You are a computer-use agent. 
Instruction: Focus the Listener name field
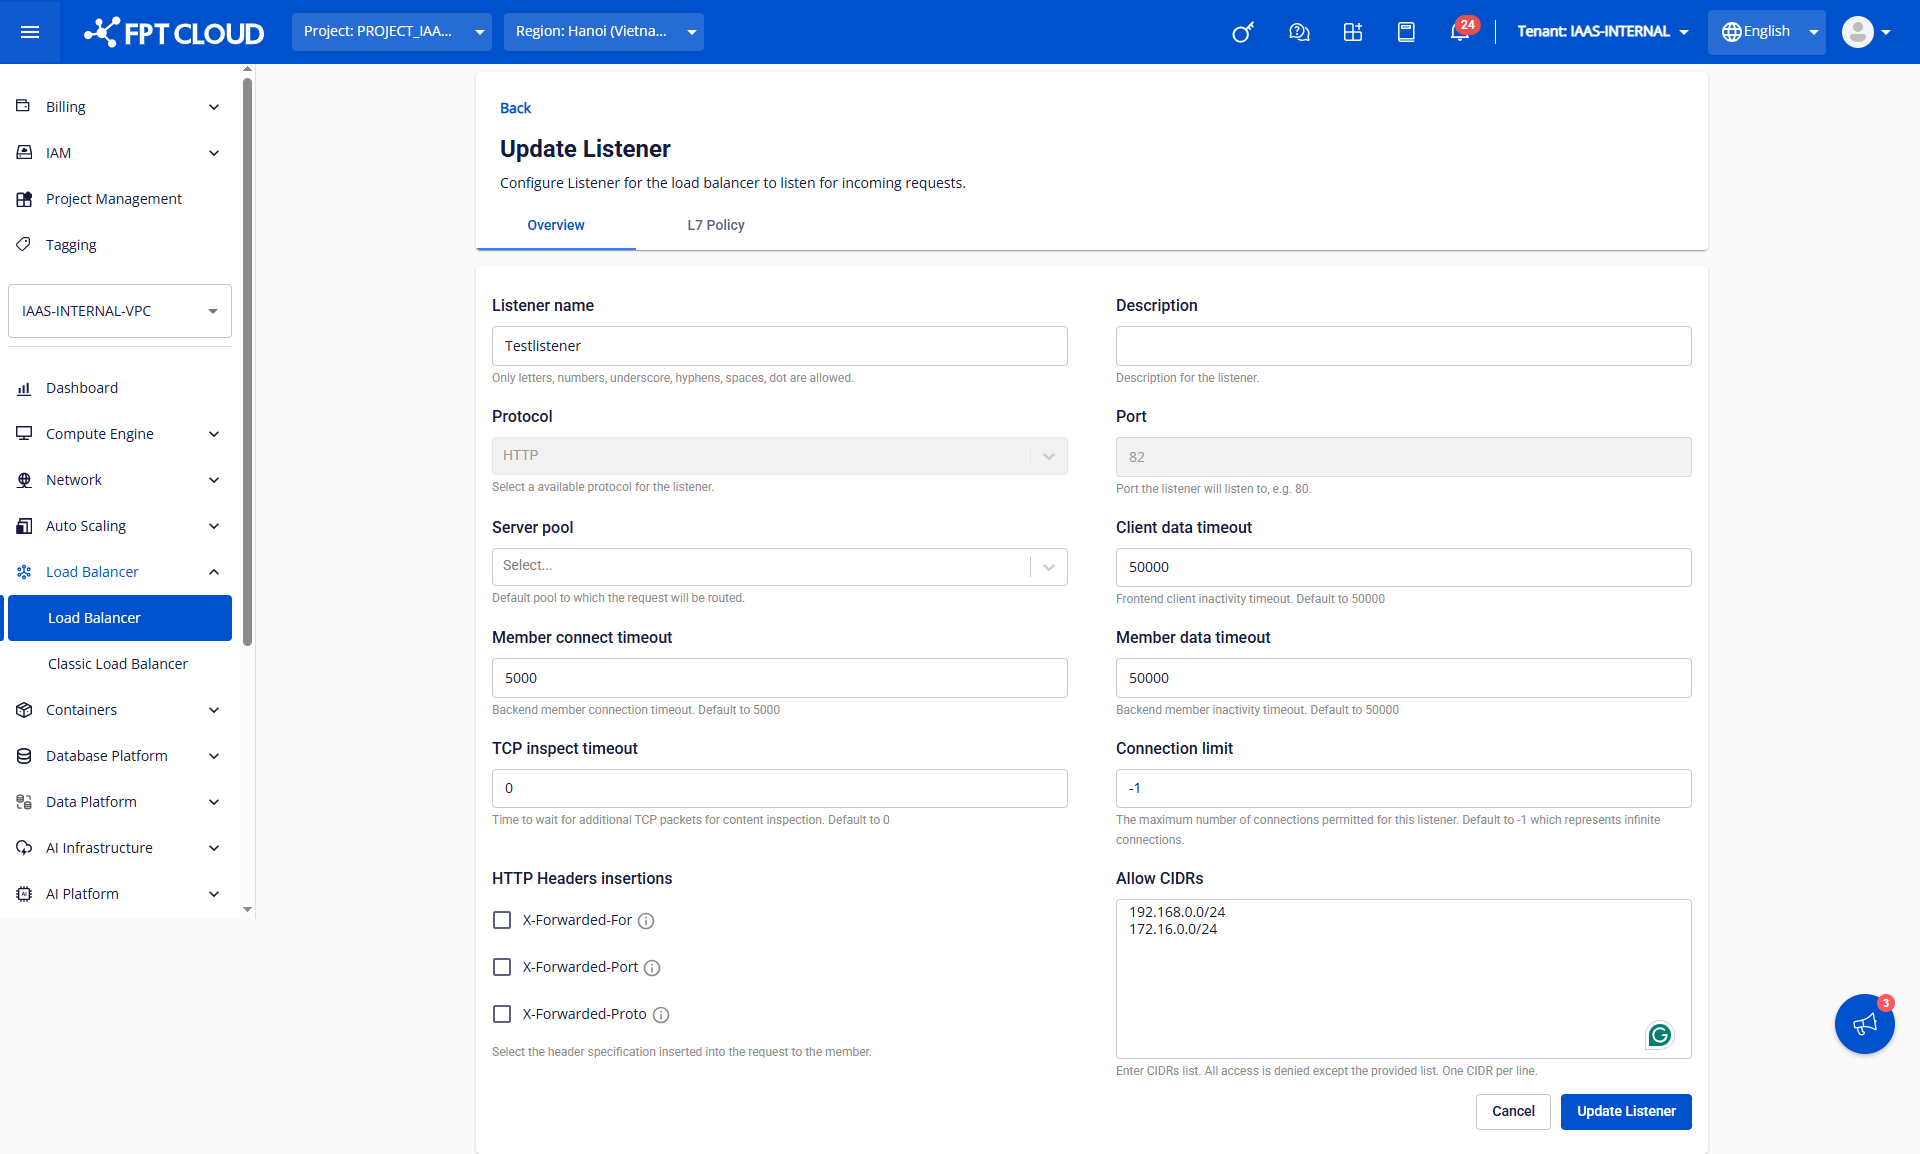[x=780, y=346]
